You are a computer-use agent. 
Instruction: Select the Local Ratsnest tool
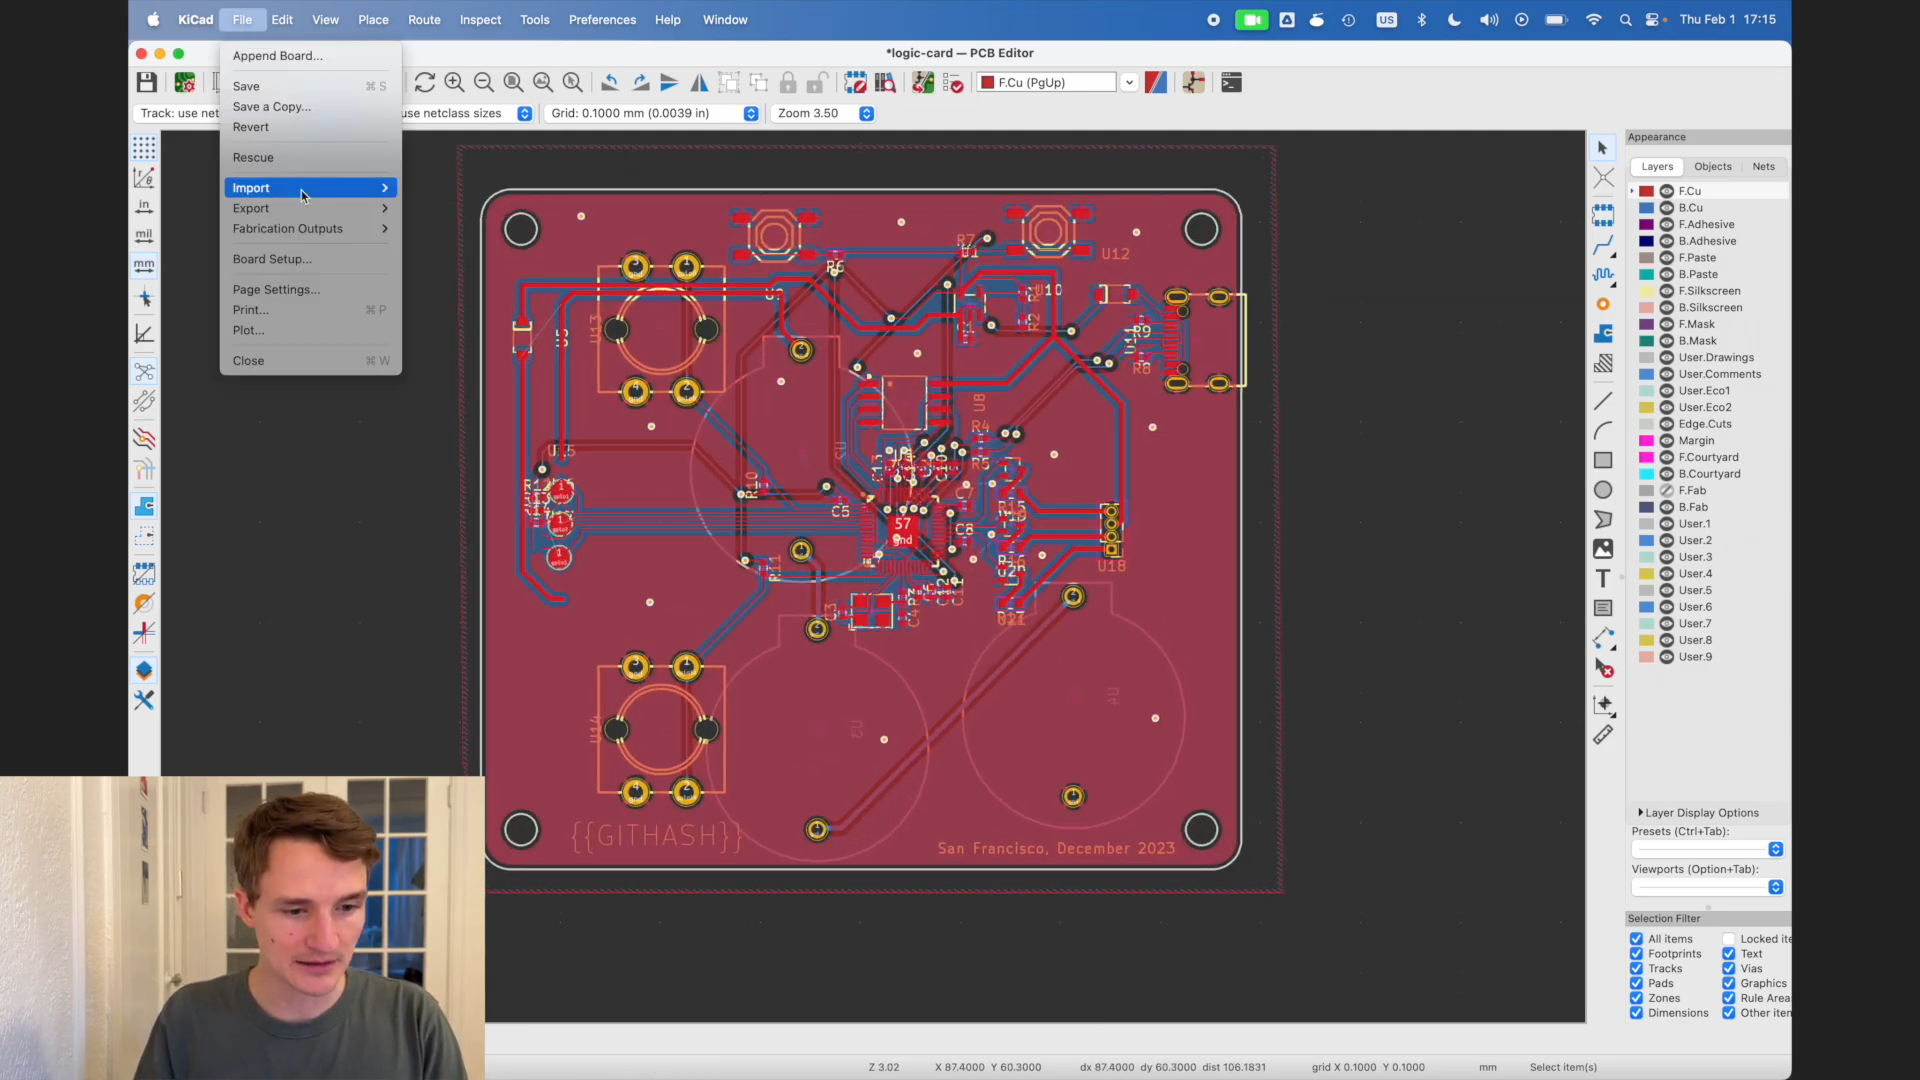[x=1603, y=179]
